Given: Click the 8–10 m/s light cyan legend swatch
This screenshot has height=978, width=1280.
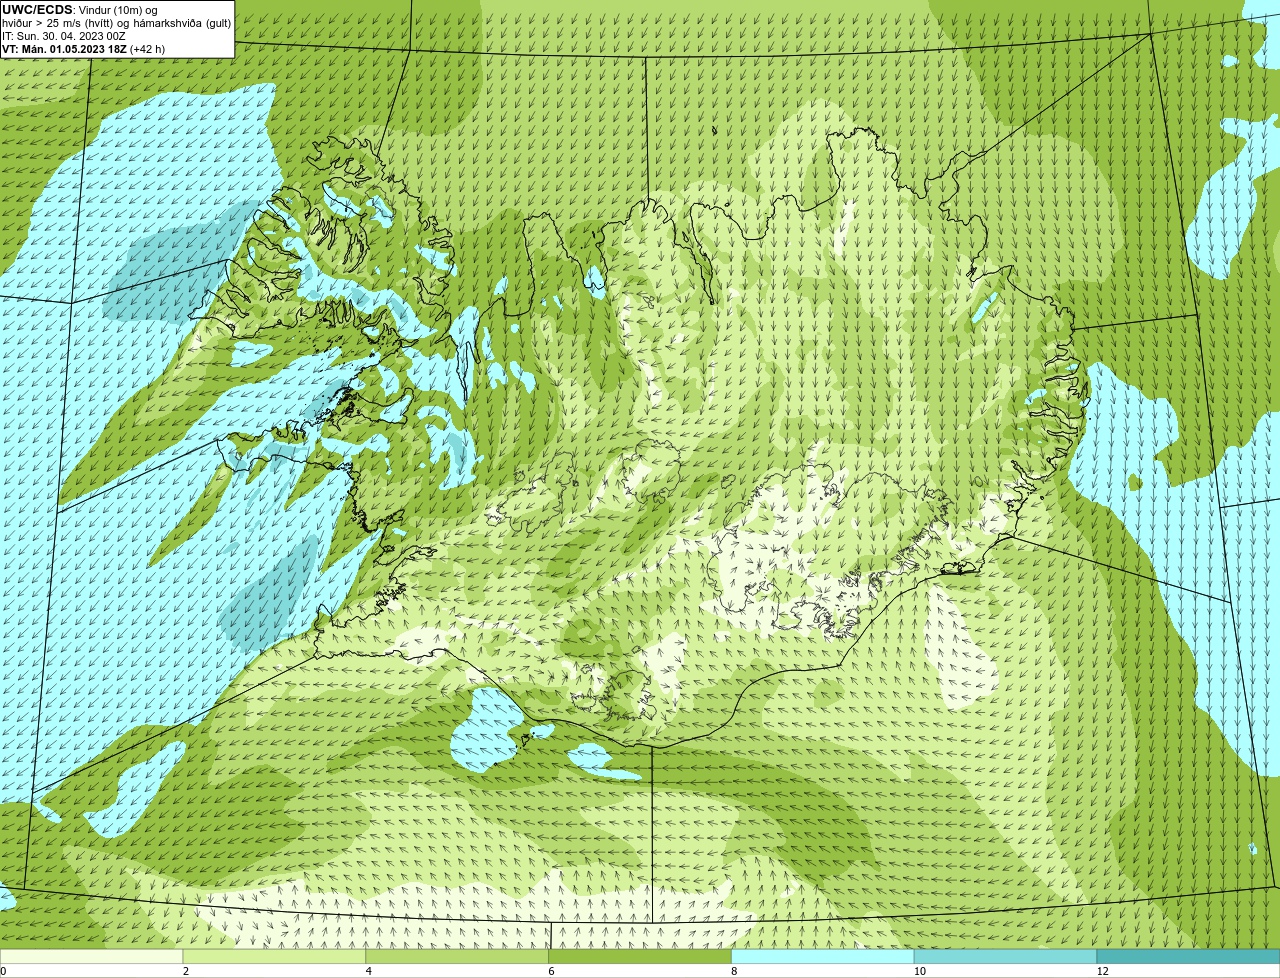Looking at the screenshot, I should (823, 956).
